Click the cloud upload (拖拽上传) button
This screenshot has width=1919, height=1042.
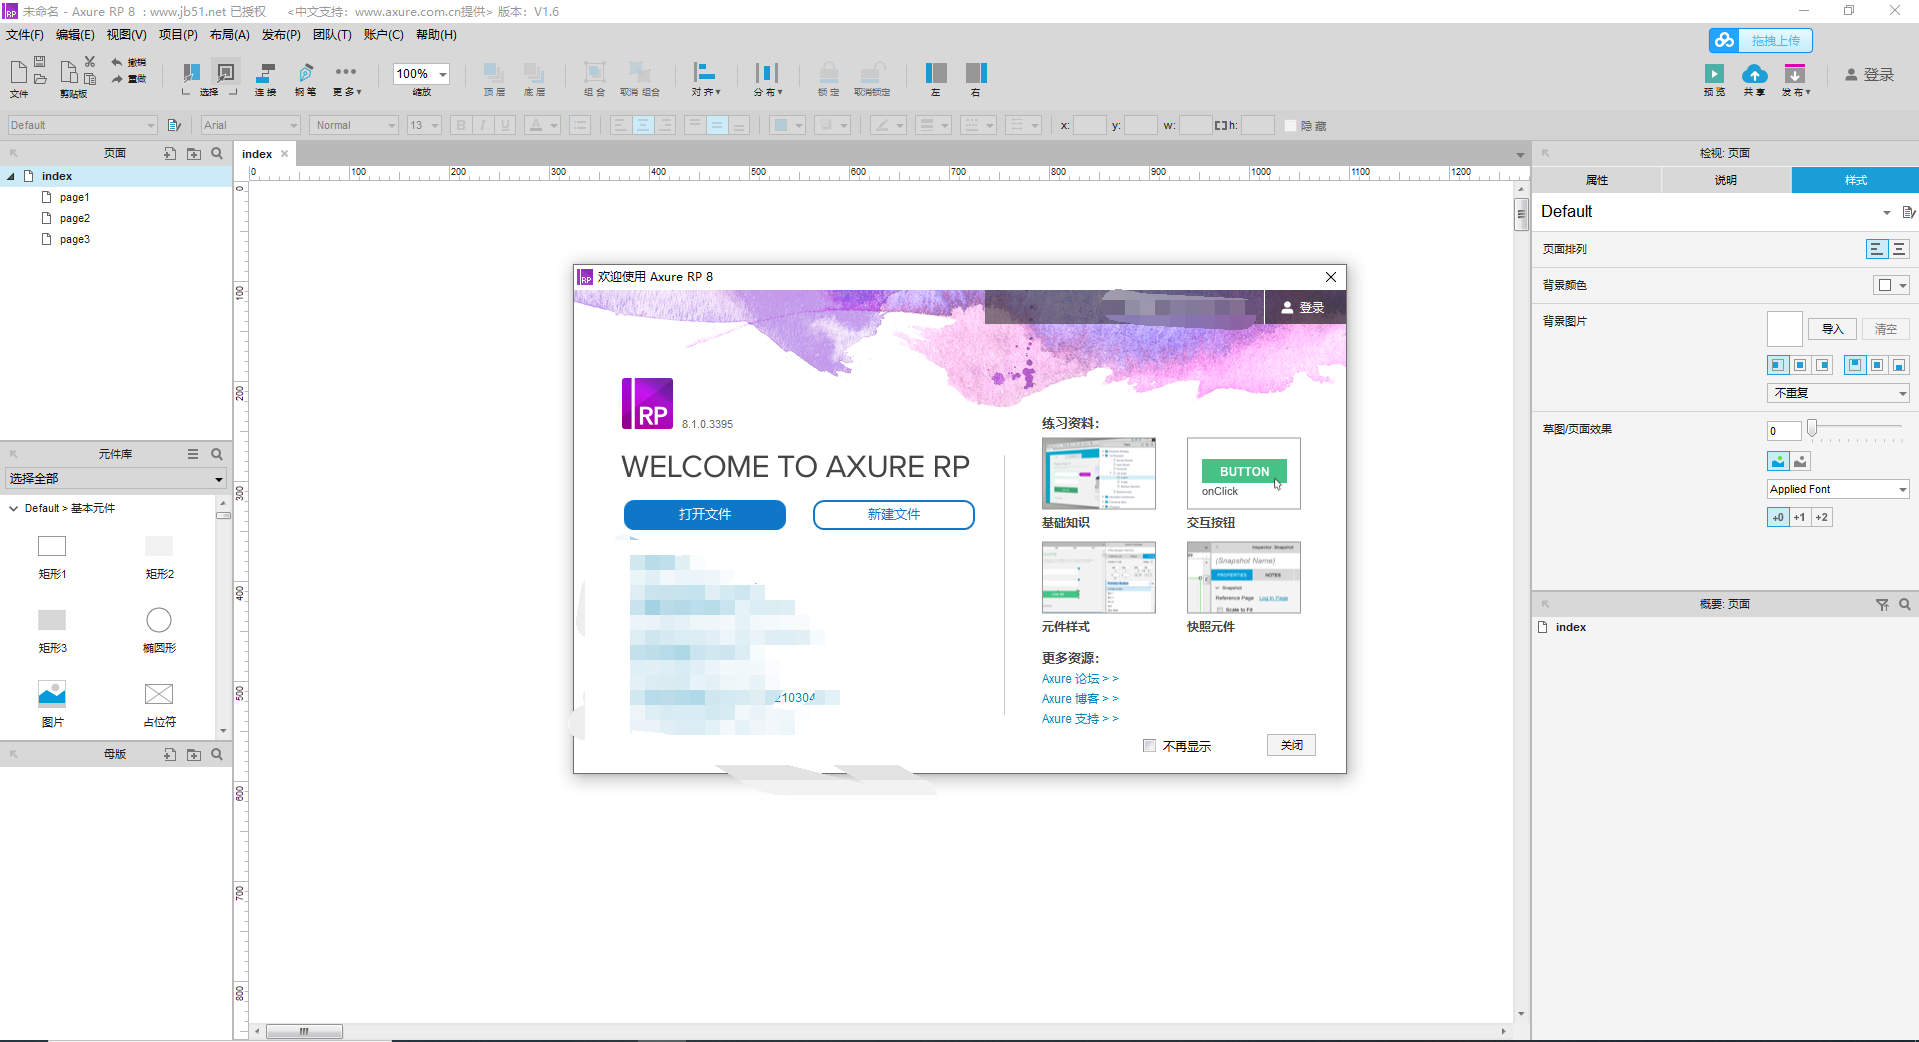pos(1760,40)
